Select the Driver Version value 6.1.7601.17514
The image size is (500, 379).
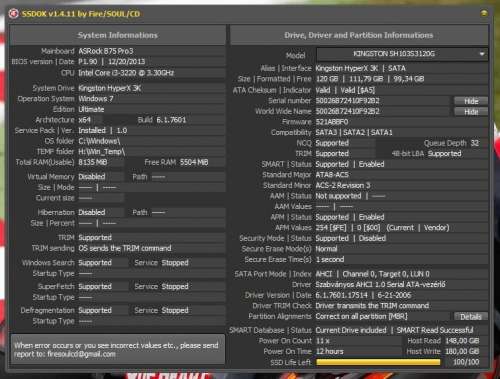pyautogui.click(x=341, y=295)
